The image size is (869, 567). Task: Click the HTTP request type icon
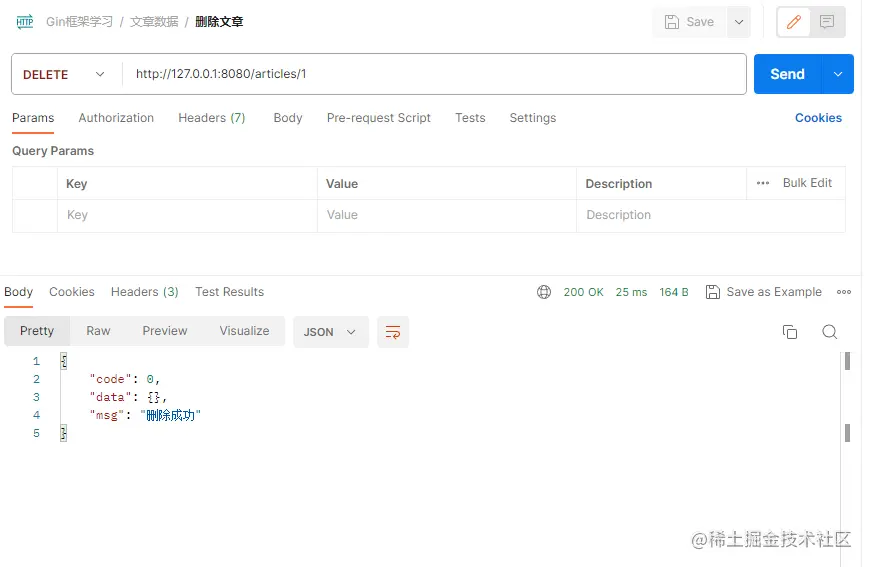[24, 22]
